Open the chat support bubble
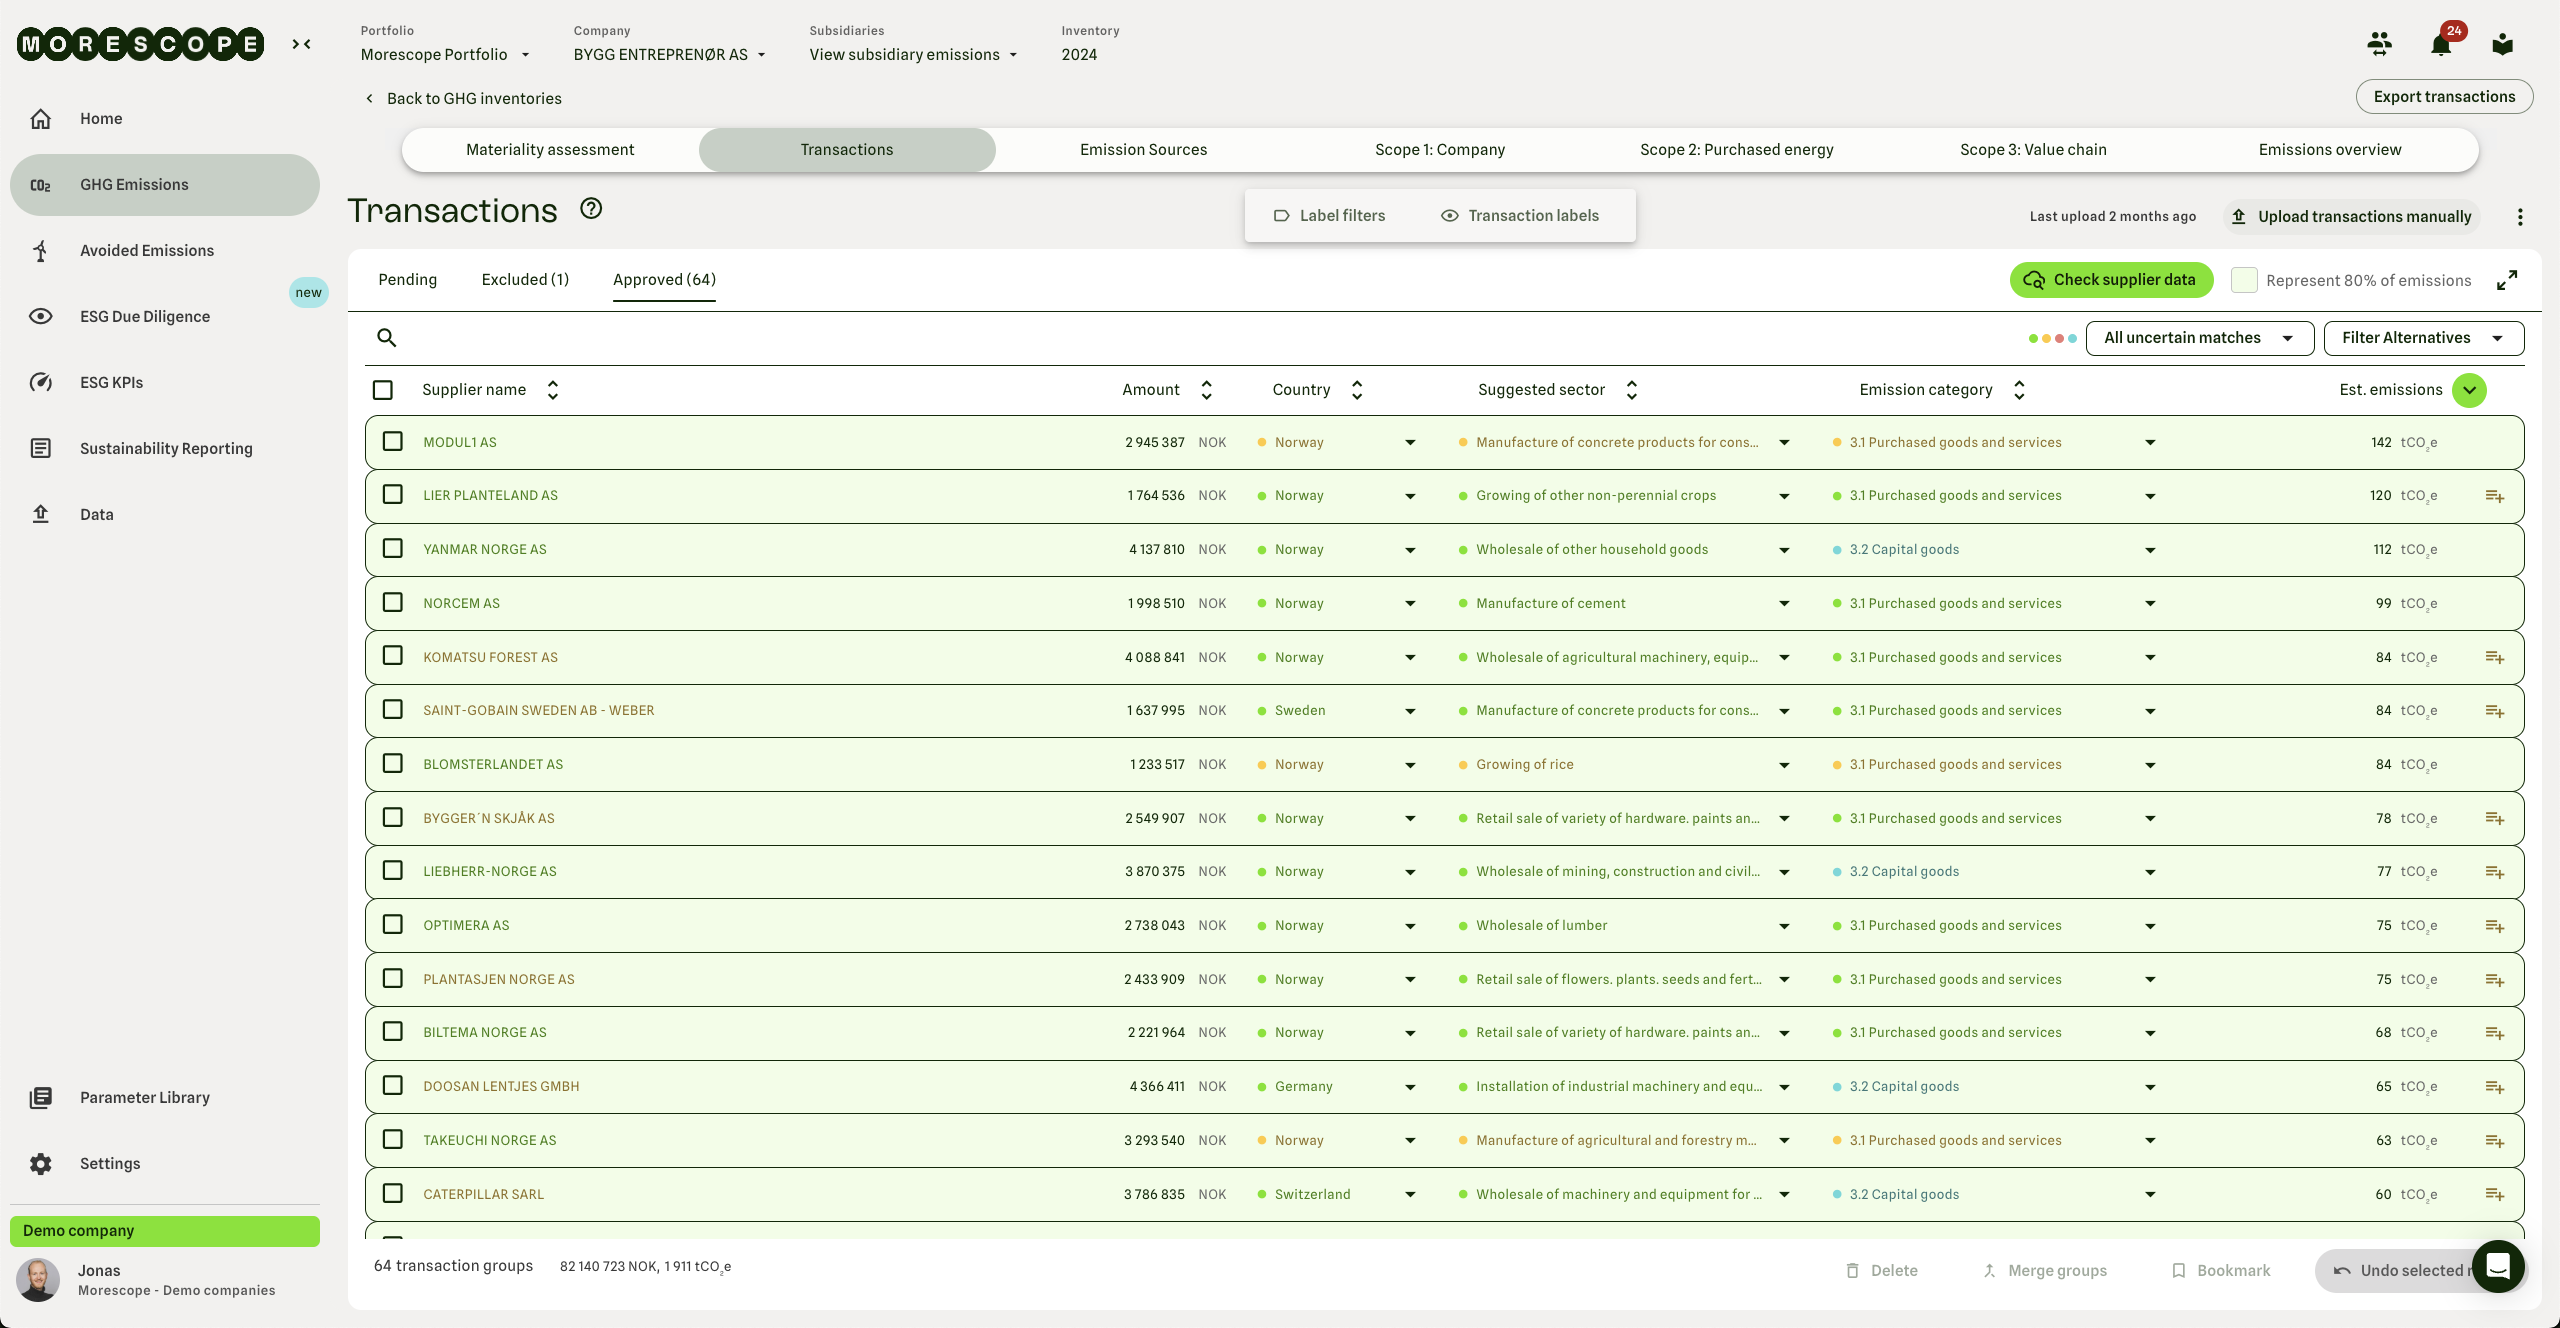 (x=2498, y=1266)
